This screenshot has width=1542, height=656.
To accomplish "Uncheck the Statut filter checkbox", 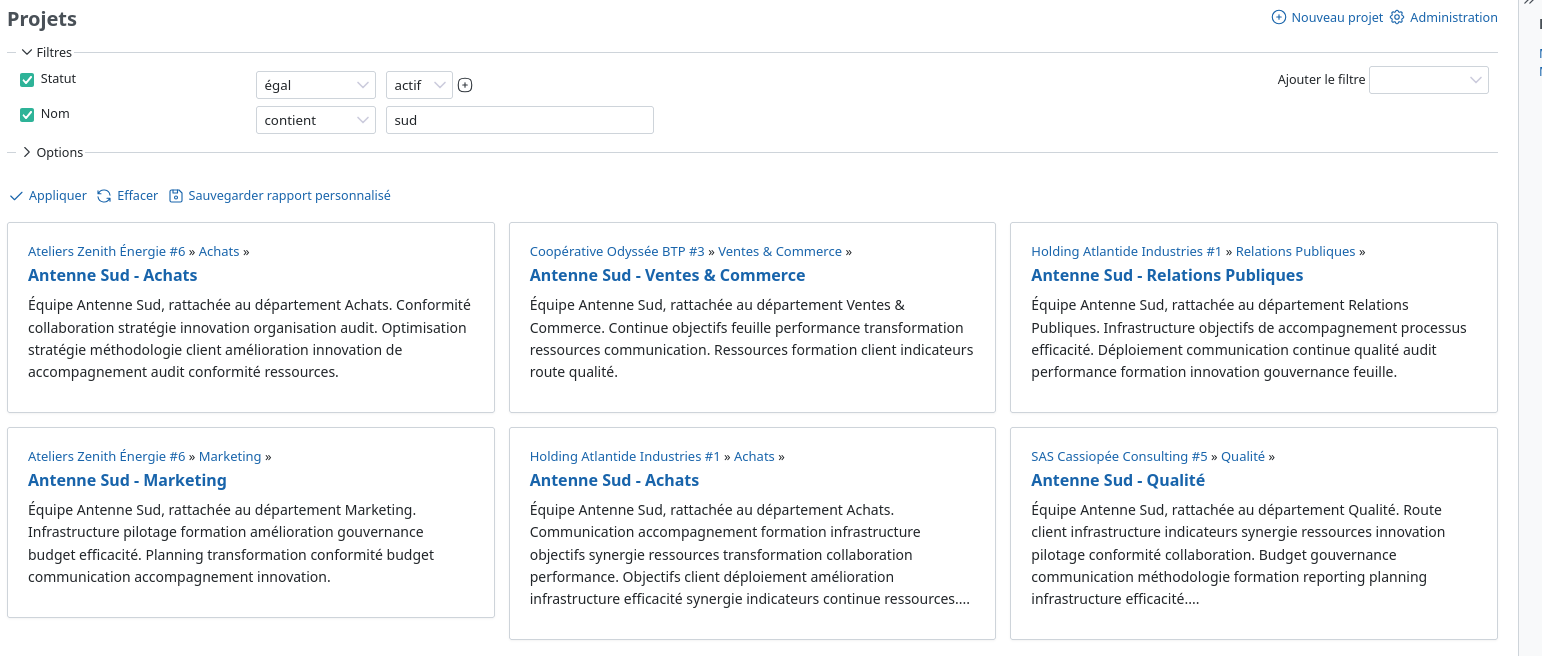I will [x=27, y=80].
